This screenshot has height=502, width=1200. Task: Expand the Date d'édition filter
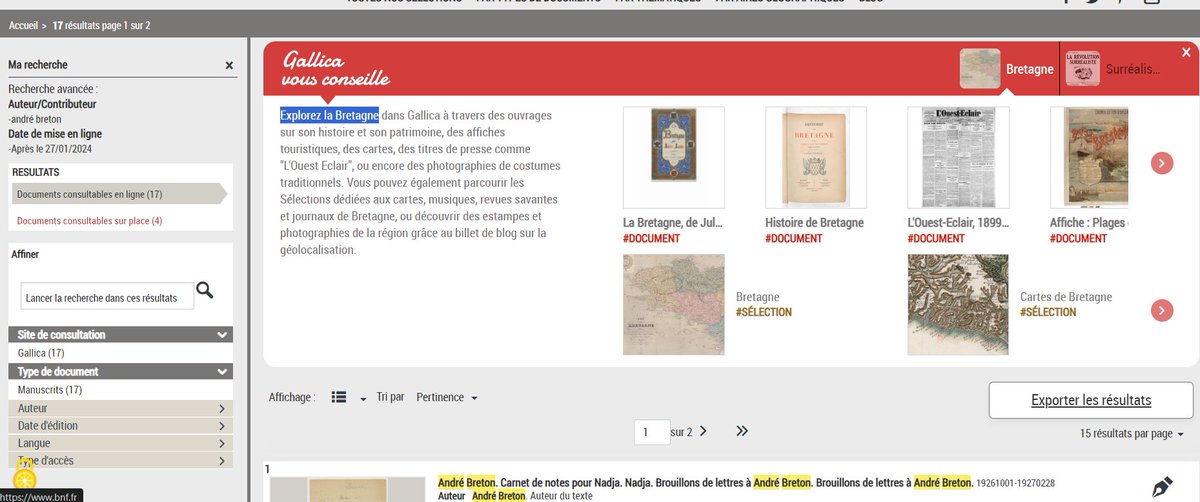pos(120,425)
